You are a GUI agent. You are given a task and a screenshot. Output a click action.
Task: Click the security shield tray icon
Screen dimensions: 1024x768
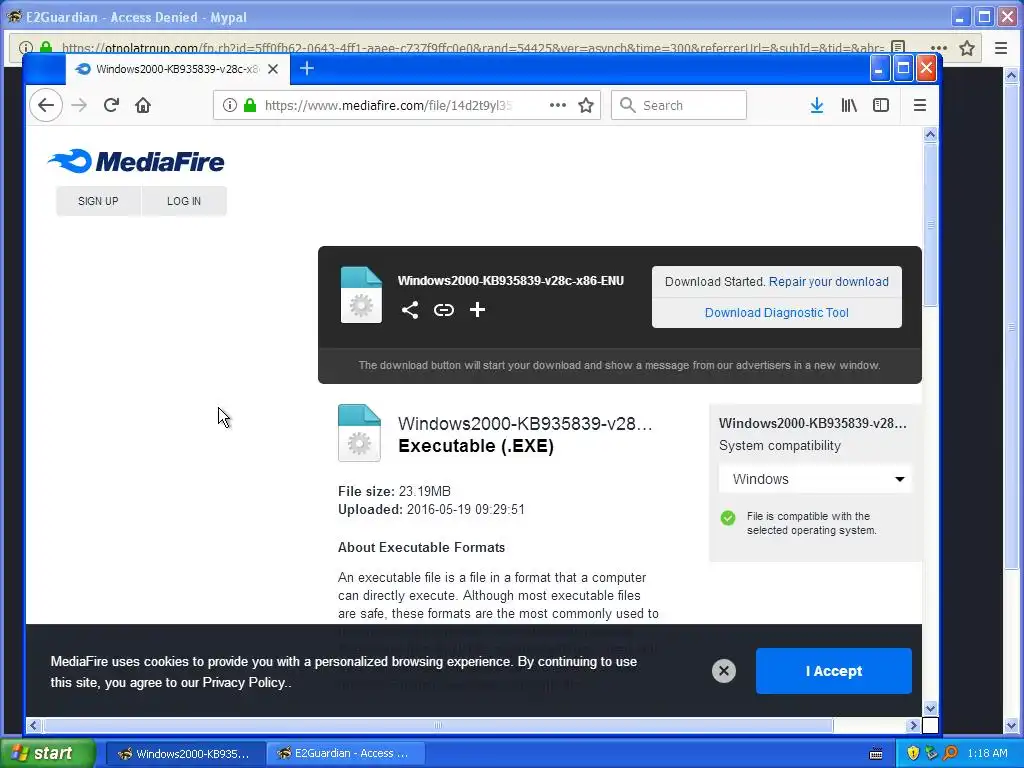[913, 753]
